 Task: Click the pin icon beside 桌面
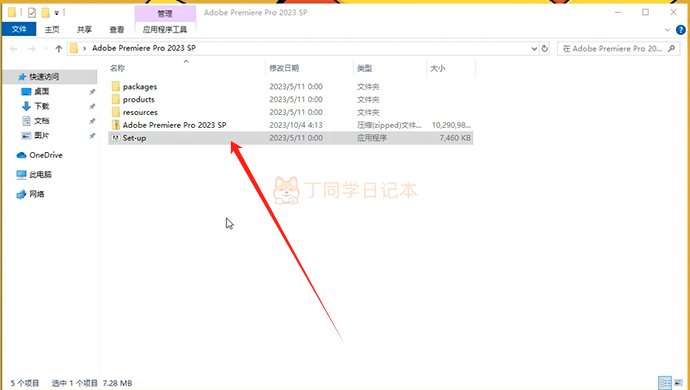click(92, 92)
